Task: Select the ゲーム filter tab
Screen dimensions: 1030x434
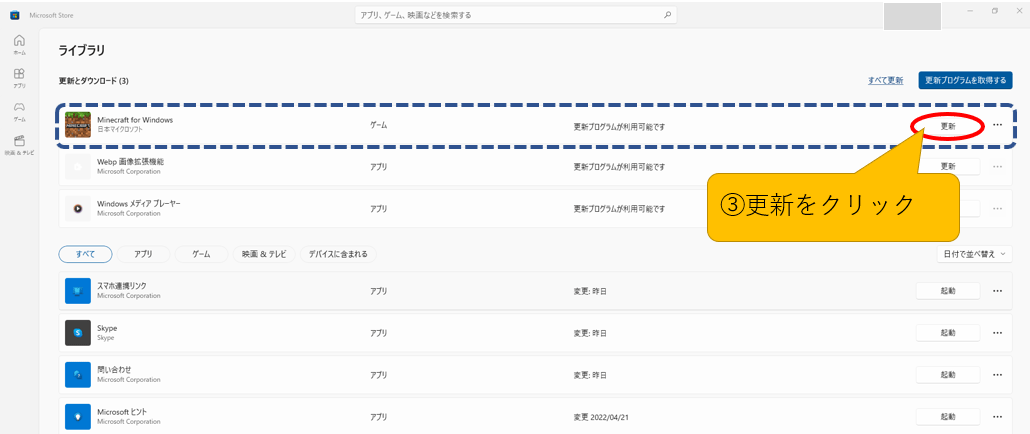Action: point(201,254)
